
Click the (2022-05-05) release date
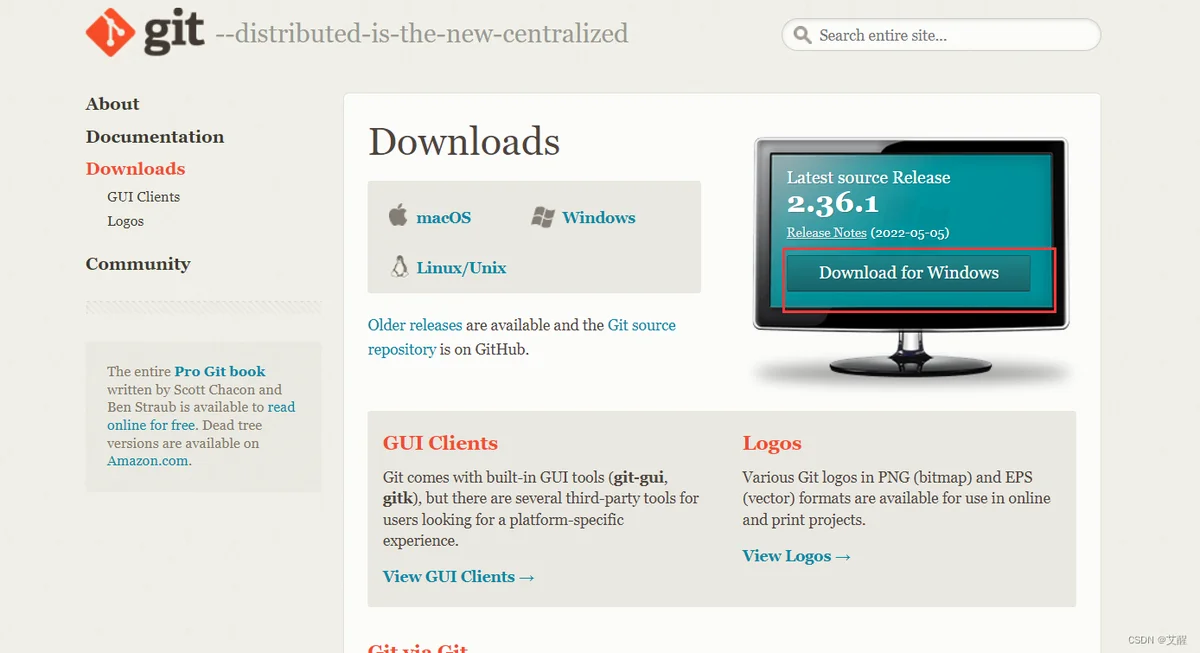pos(910,232)
